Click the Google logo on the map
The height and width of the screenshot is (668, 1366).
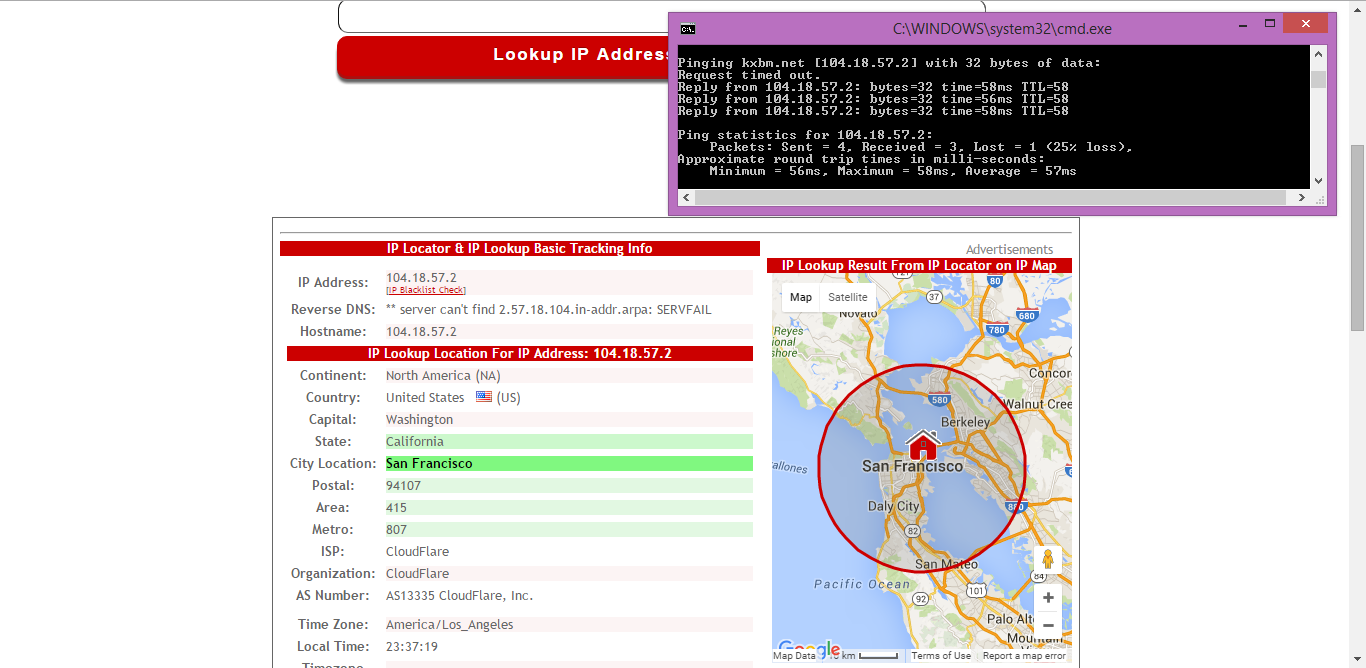[808, 649]
